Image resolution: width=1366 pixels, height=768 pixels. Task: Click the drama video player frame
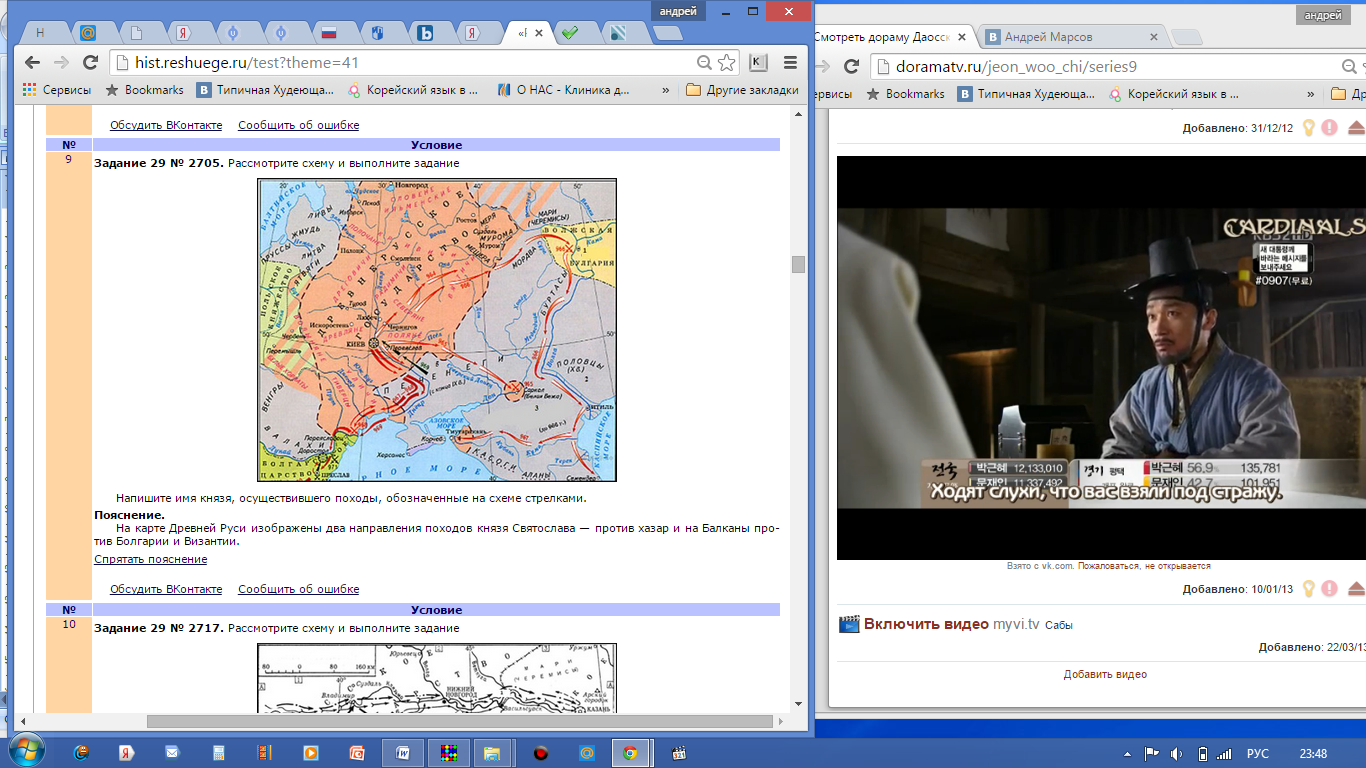click(x=1101, y=357)
